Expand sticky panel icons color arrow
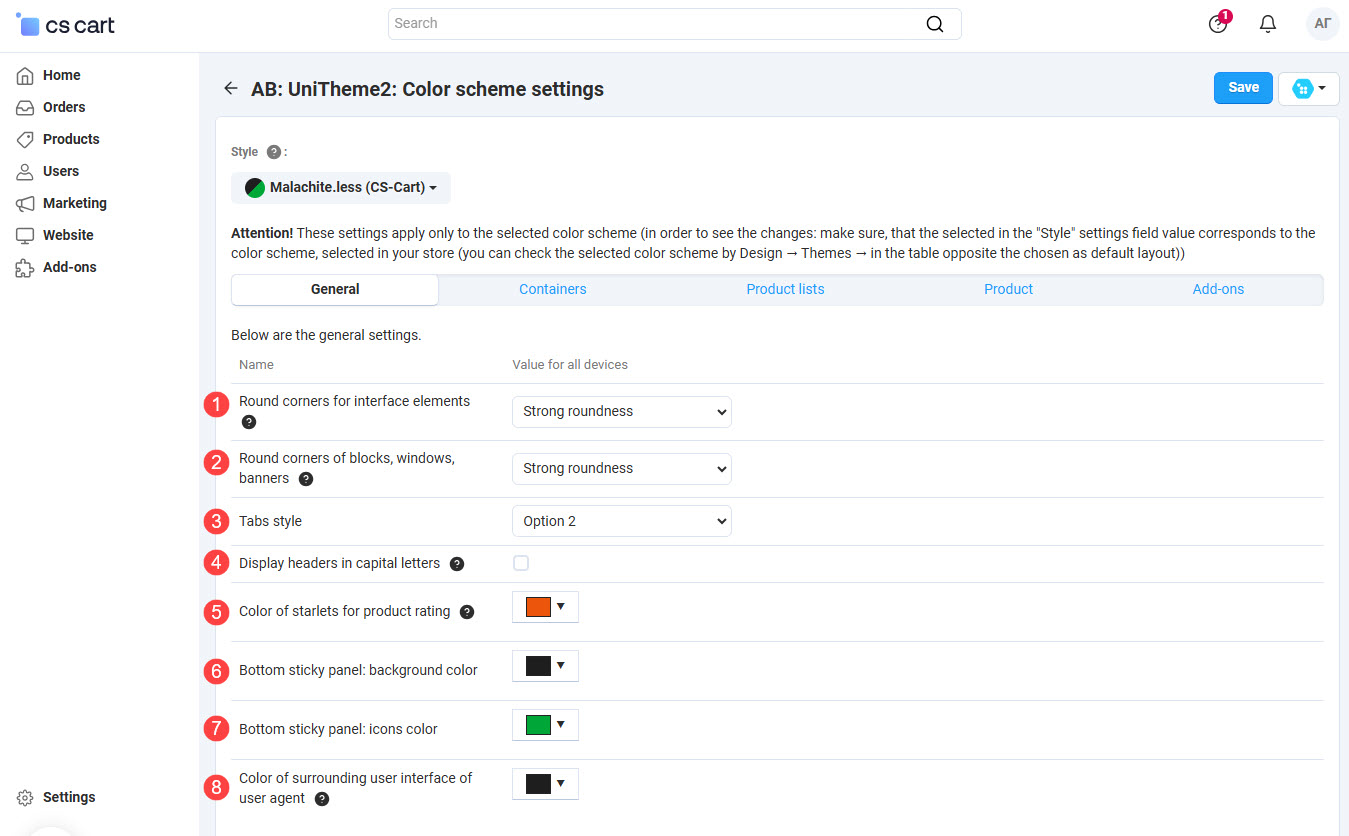Image resolution: width=1349 pixels, height=836 pixels. coord(561,724)
